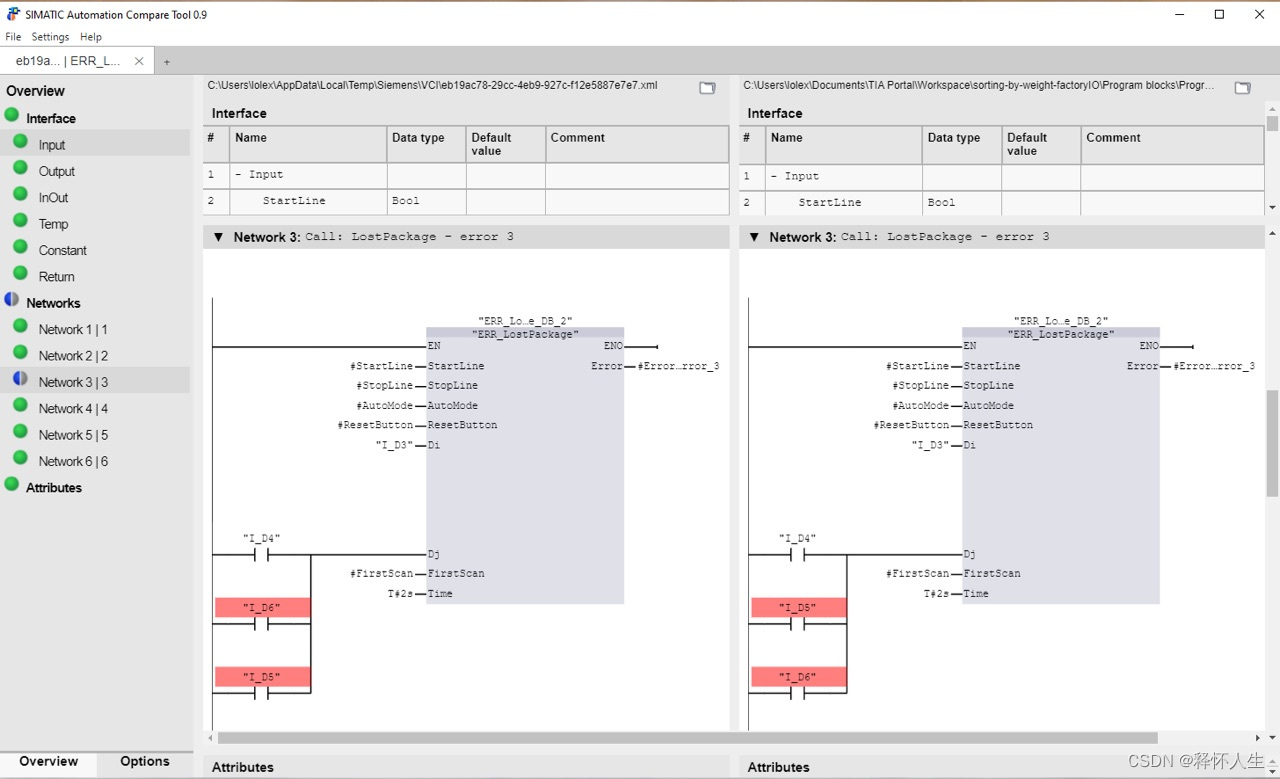Browse folder for left file path

[707, 88]
